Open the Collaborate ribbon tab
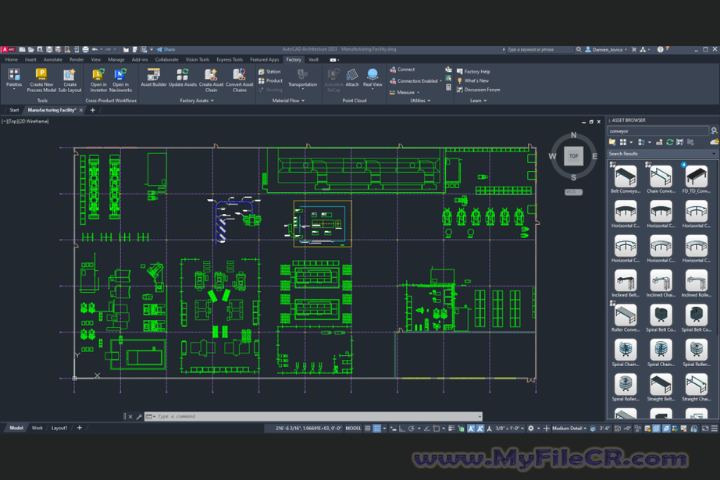The height and width of the screenshot is (480, 720). tap(166, 60)
